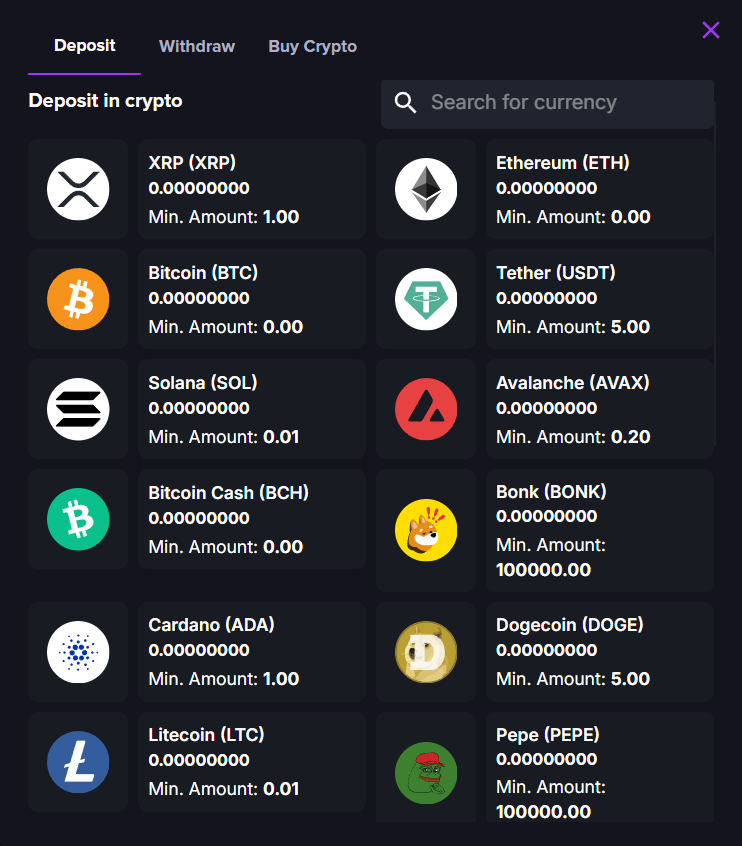Close the deposit dialog with the X
This screenshot has height=846, width=742.
711,30
